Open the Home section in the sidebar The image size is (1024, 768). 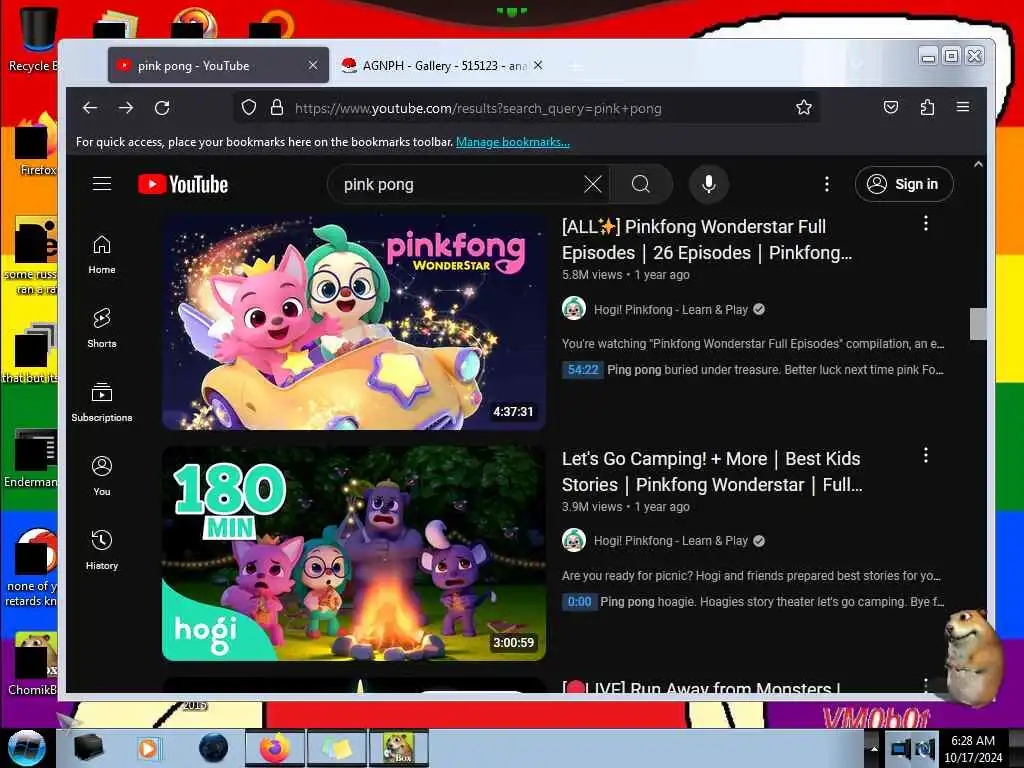coord(102,255)
